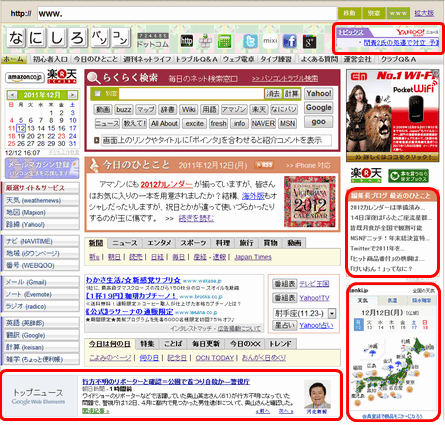This screenshot has width=445, height=425.
Task: Click the 移動 button beside URL field
Action: (x=349, y=13)
